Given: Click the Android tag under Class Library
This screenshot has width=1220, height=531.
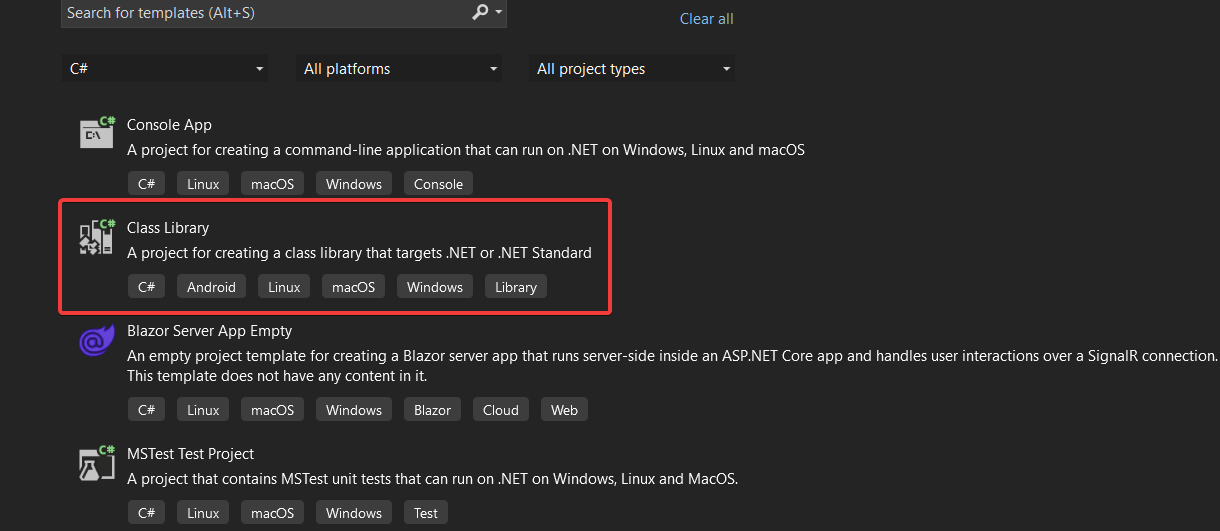Looking at the screenshot, I should click(212, 287).
